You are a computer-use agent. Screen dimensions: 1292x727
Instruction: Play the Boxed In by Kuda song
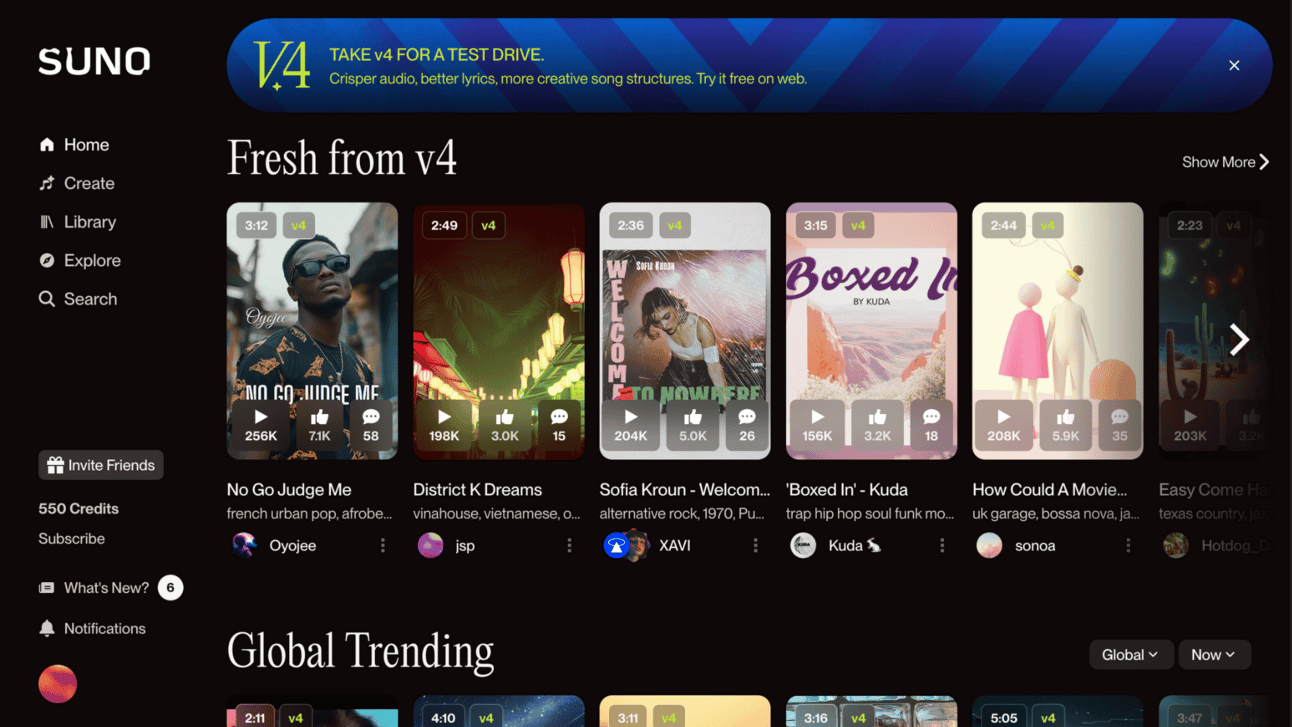817,424
